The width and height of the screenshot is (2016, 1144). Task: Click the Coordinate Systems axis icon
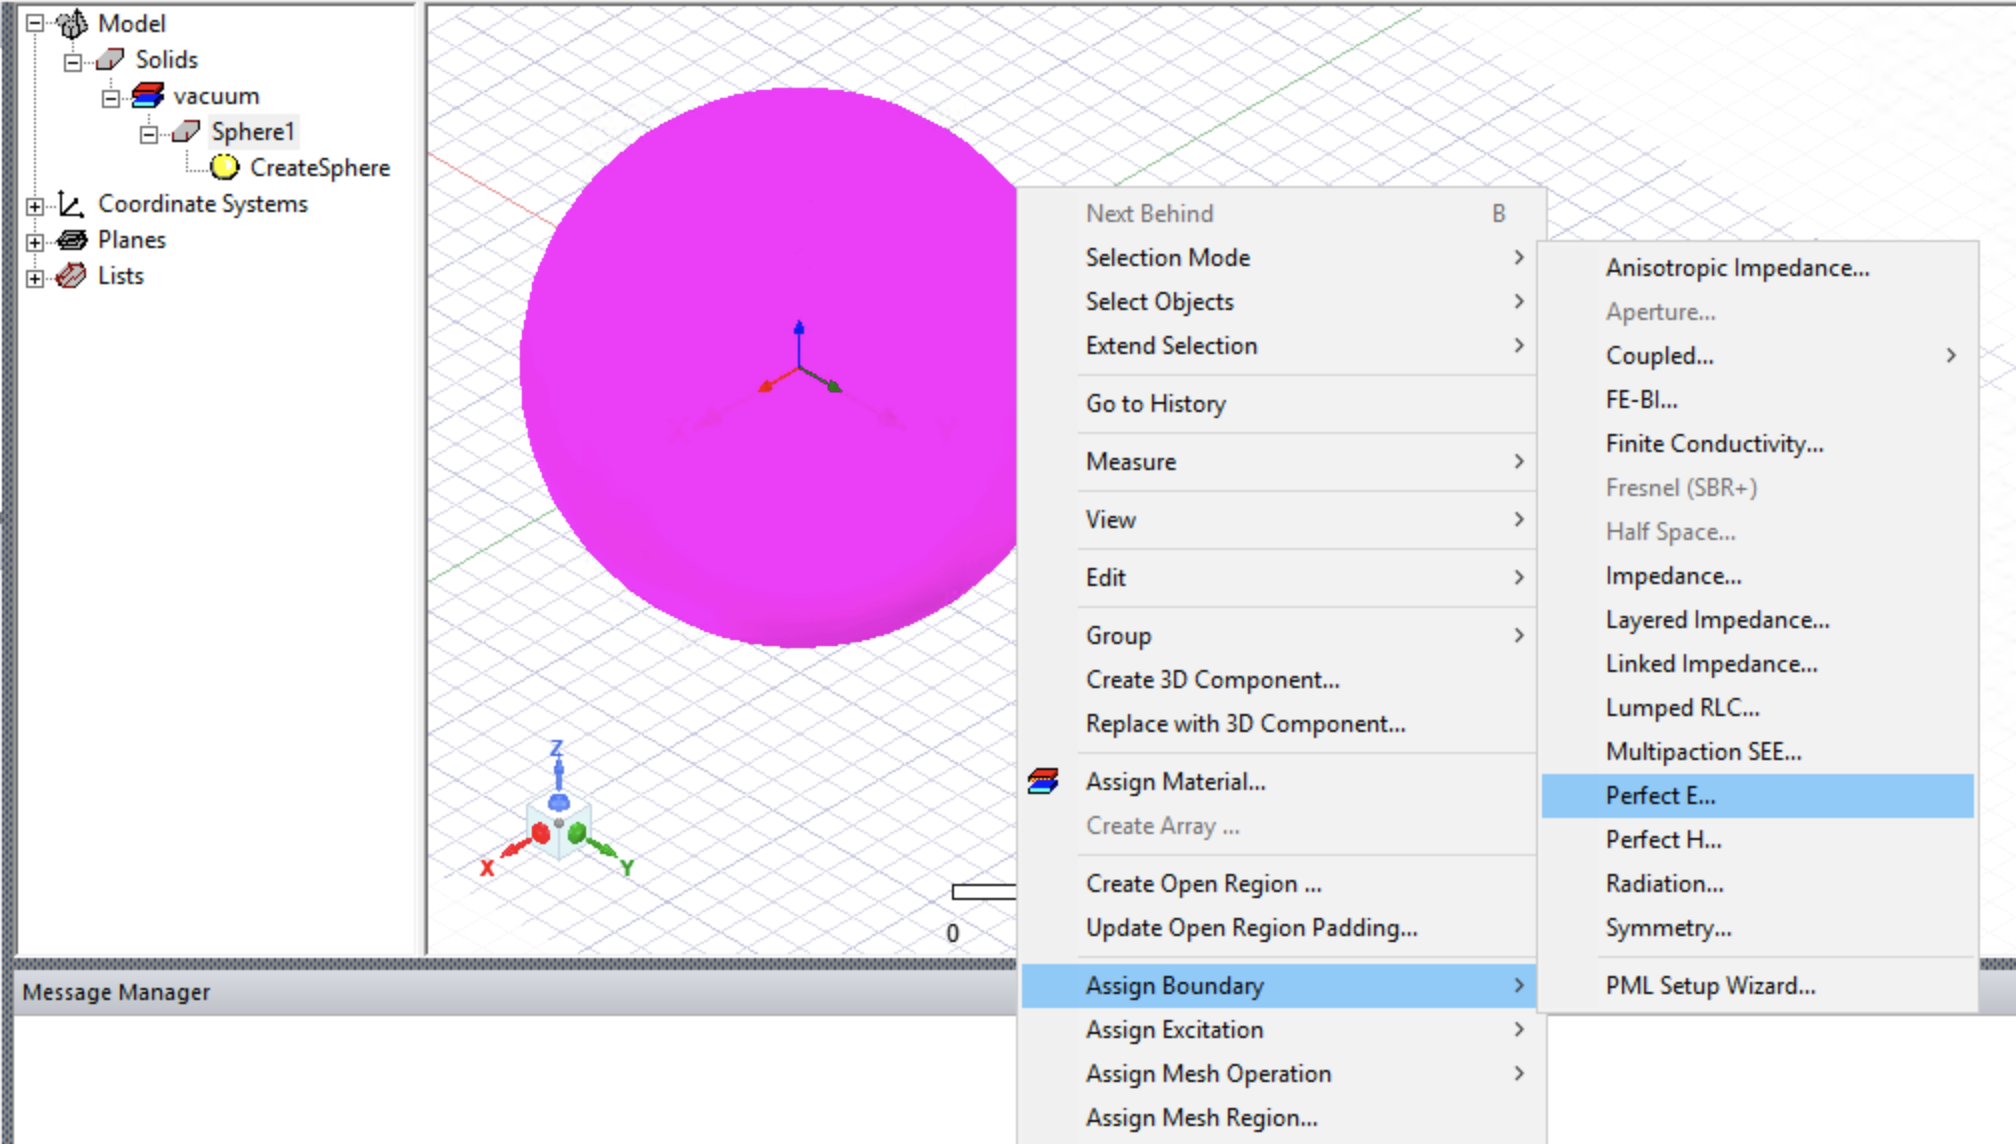[71, 204]
